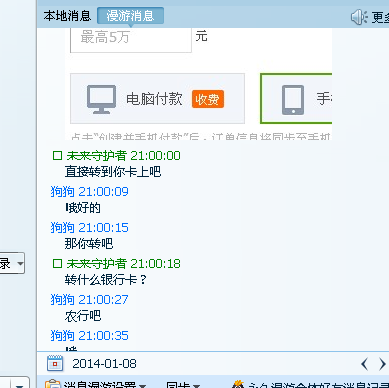Click the 元 currency label
389x388 pixels.
click(x=202, y=36)
